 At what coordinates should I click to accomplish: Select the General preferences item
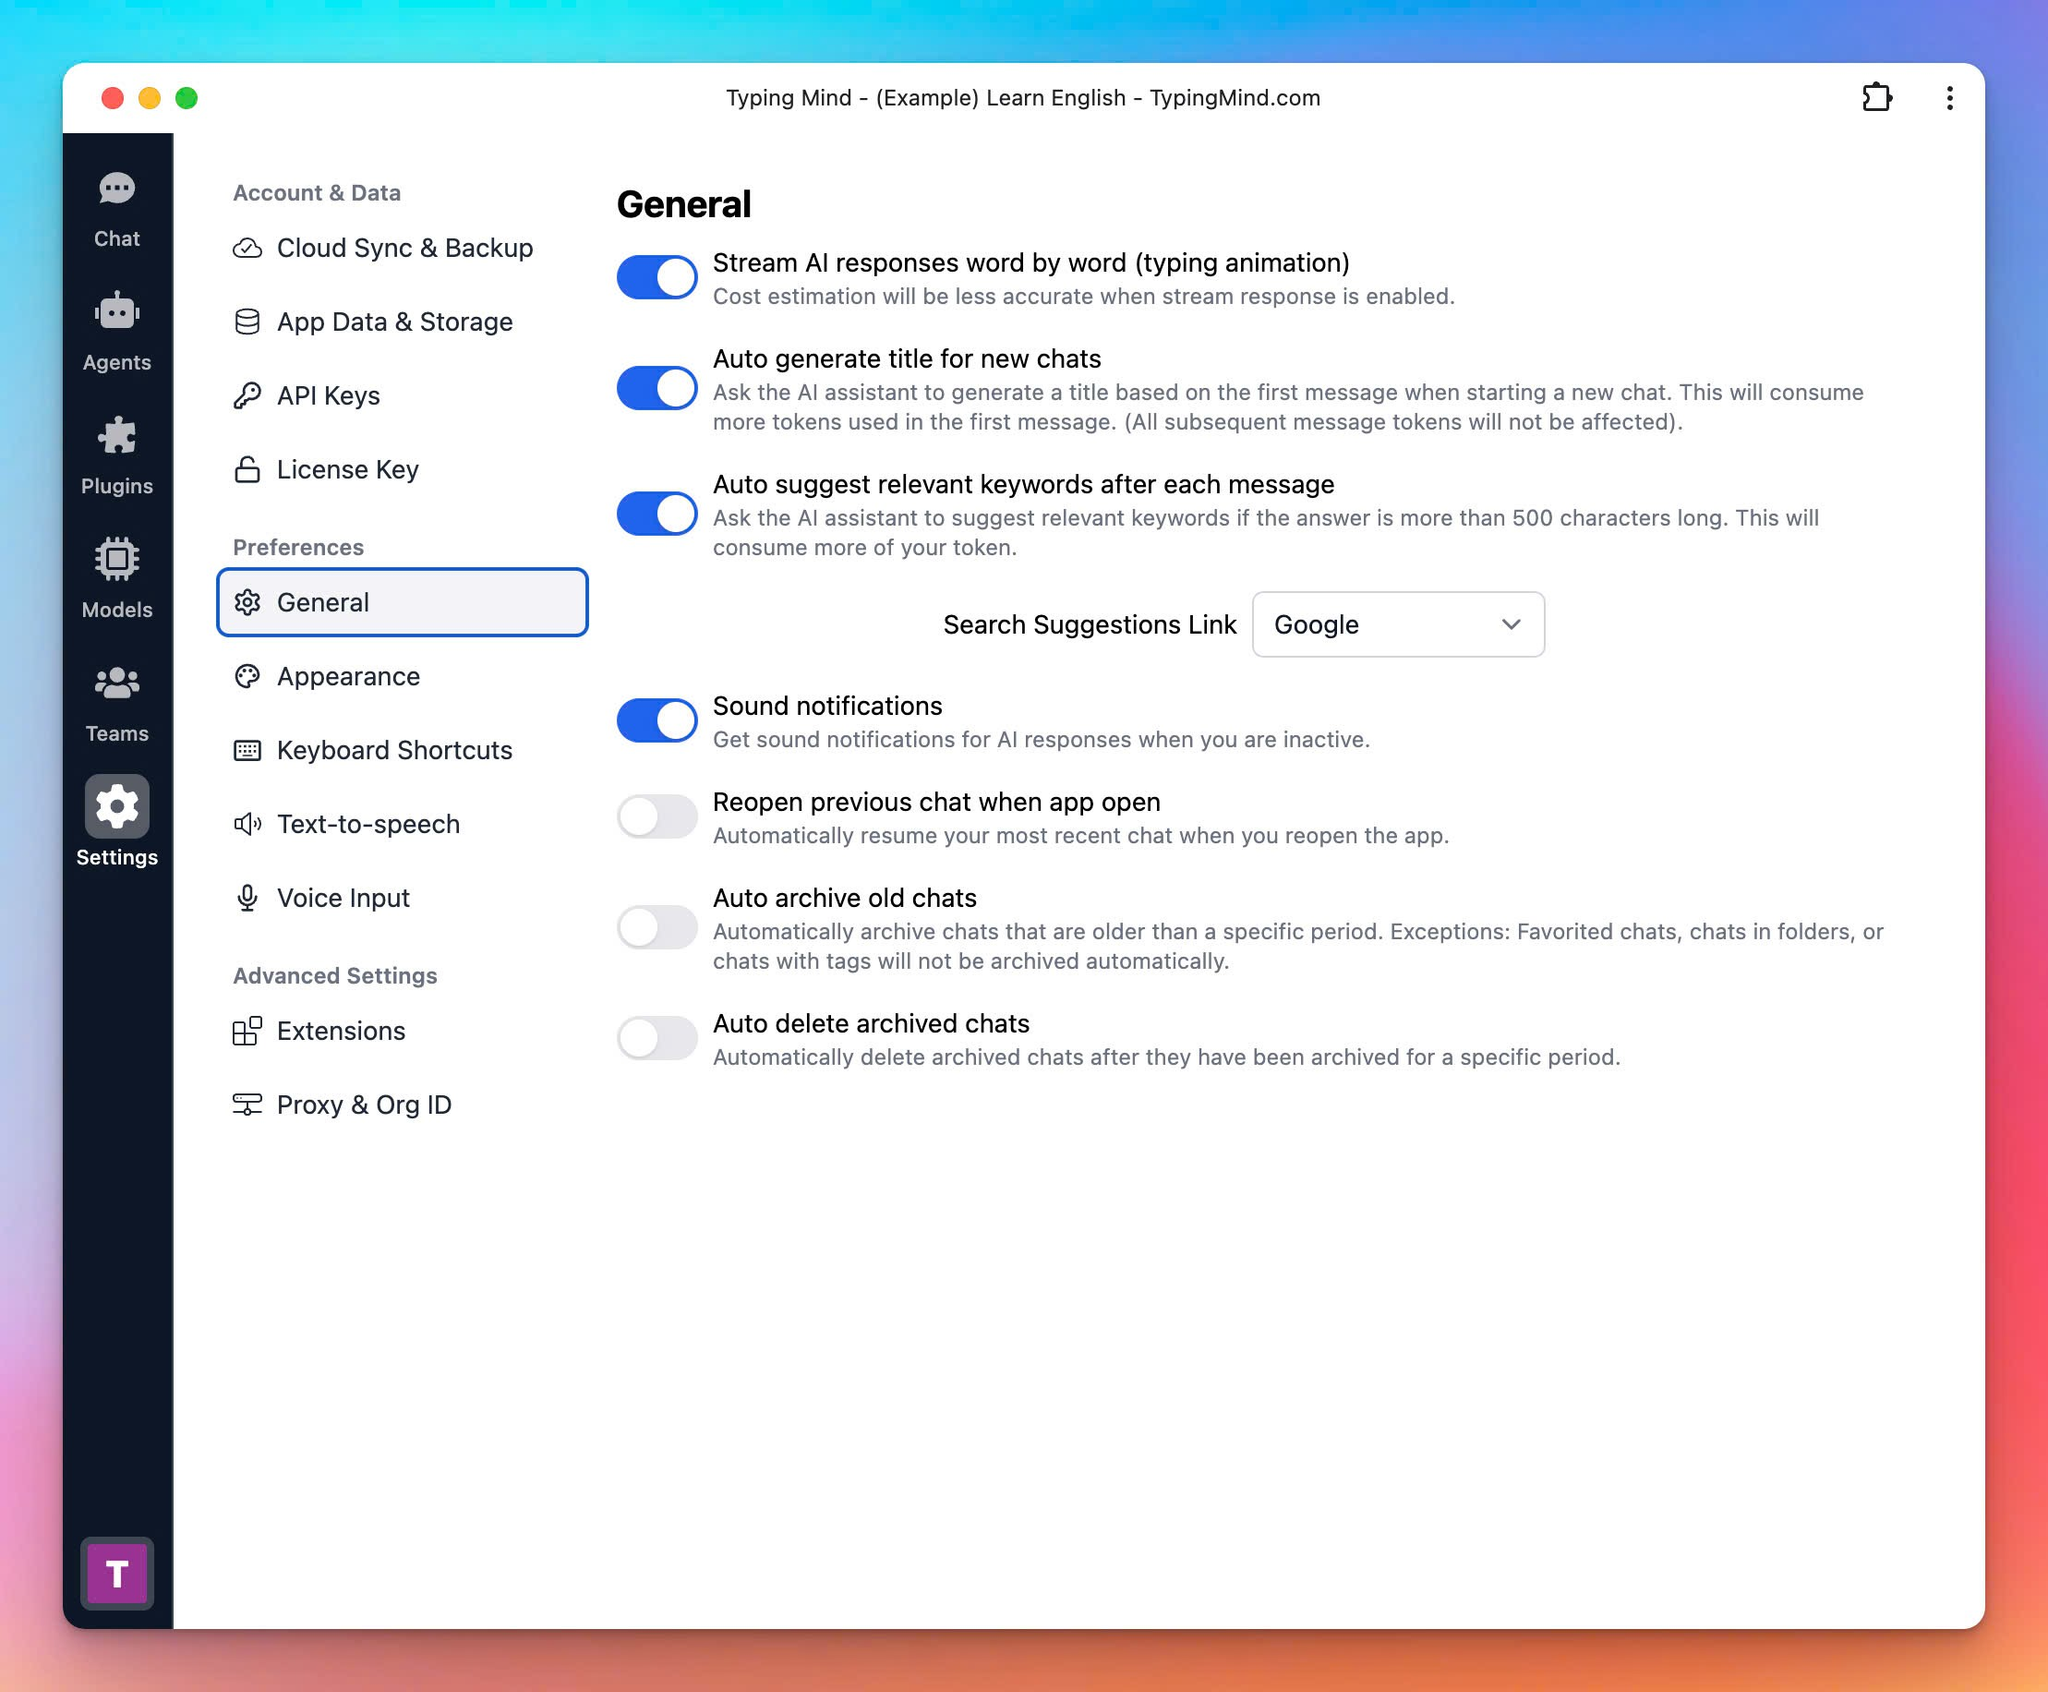click(402, 602)
